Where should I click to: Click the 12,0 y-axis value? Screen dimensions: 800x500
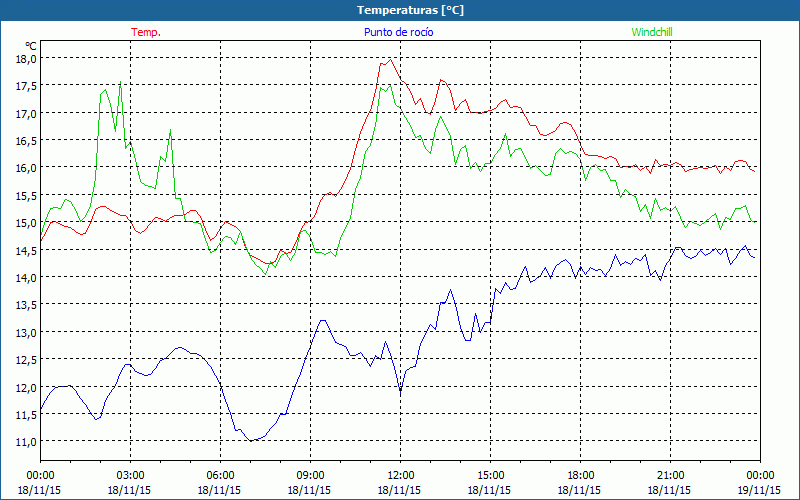[x=26, y=387]
